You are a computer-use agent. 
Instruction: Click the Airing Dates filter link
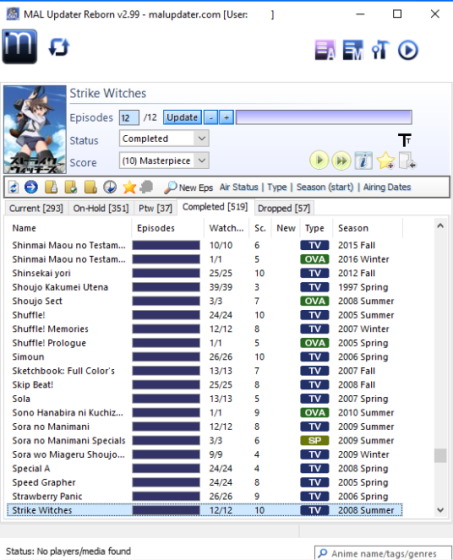tap(387, 187)
